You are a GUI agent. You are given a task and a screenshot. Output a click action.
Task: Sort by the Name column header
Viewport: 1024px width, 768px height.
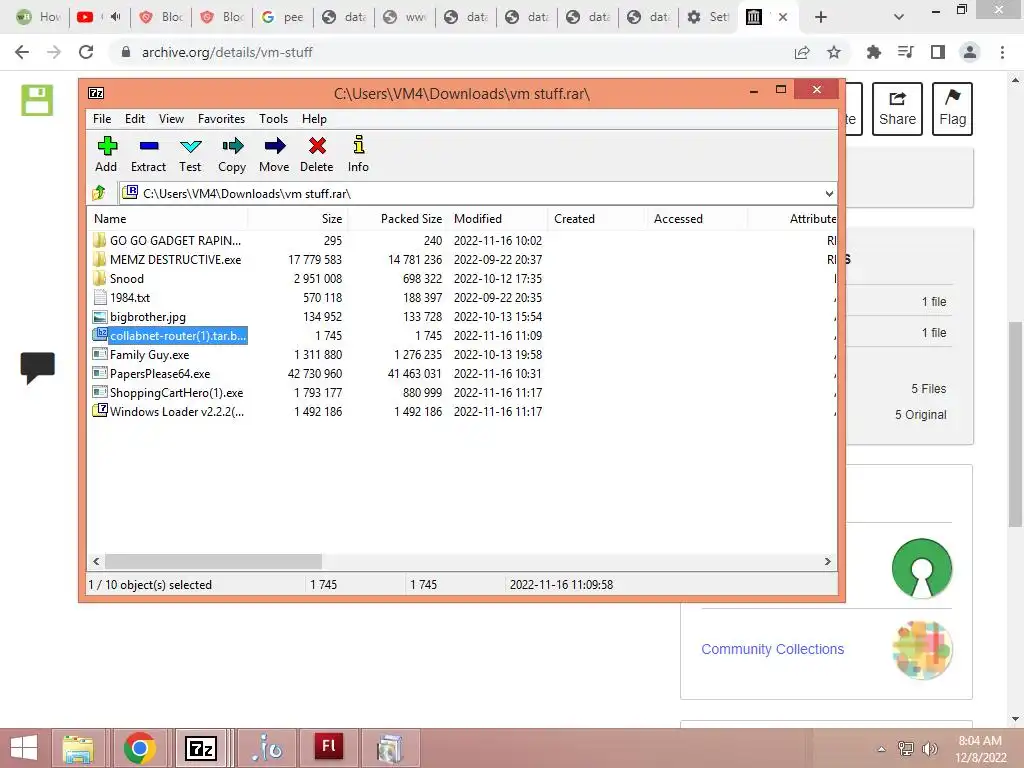pyautogui.click(x=168, y=219)
